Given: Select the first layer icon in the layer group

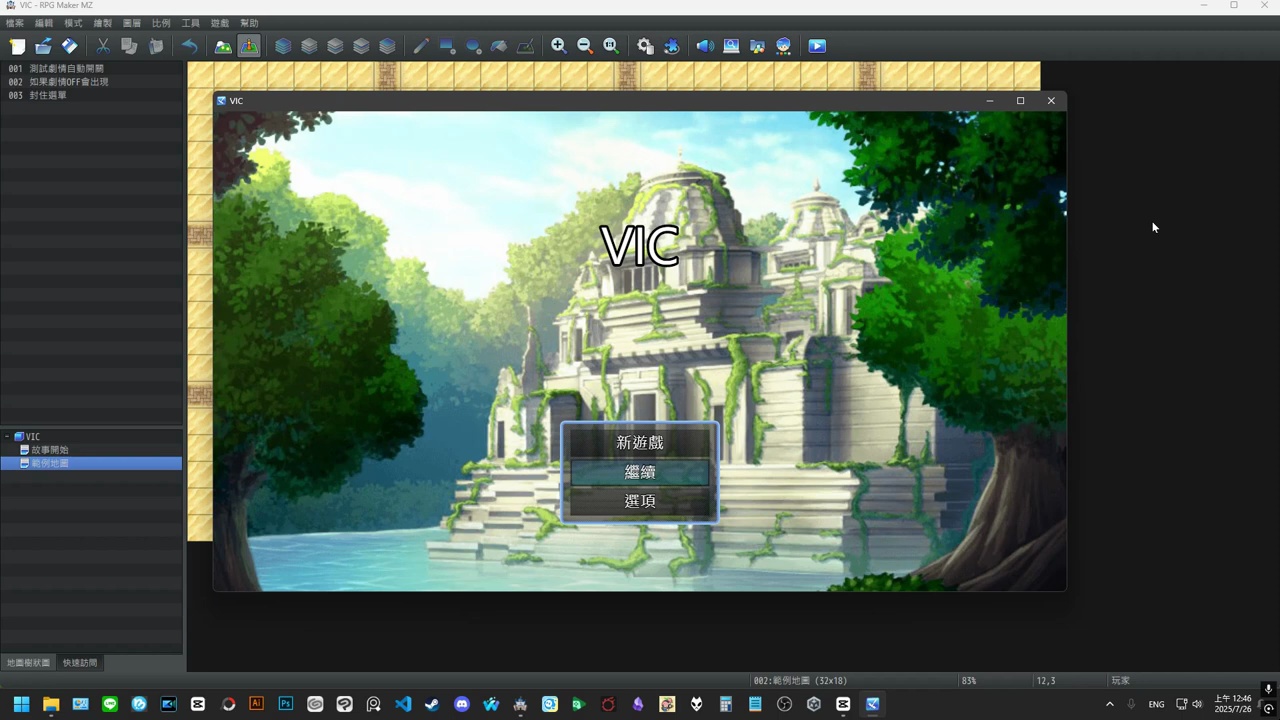Looking at the screenshot, I should [283, 46].
